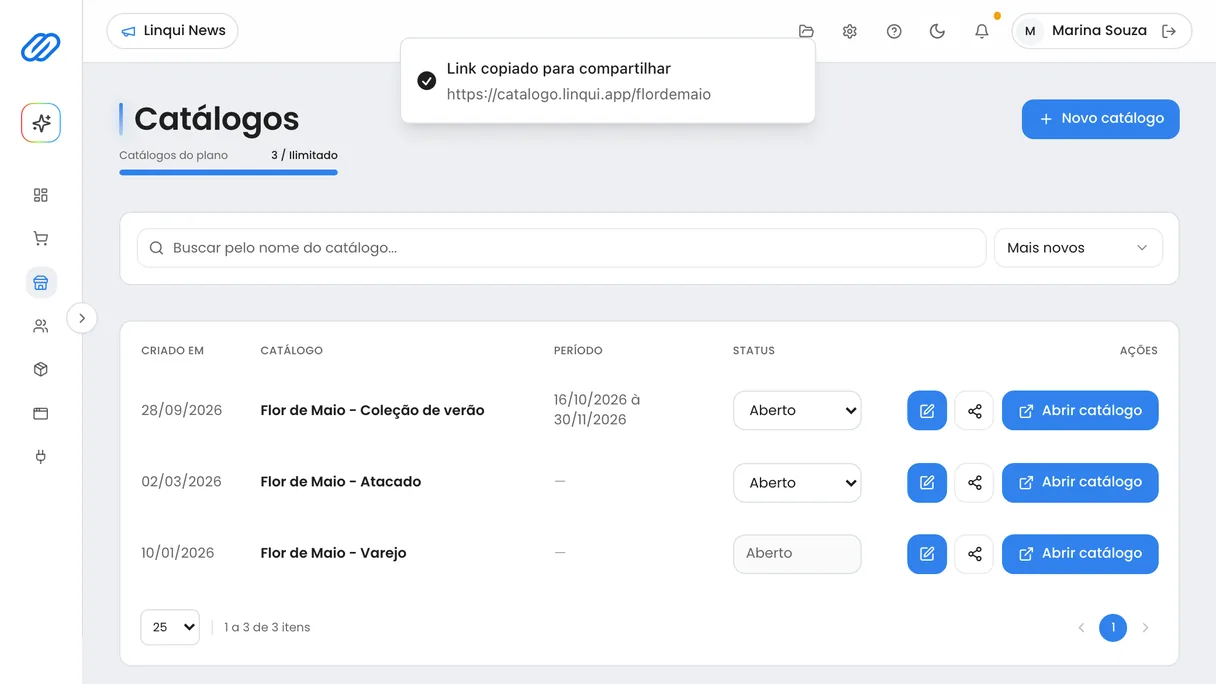Focus the catalog name search field
This screenshot has width=1216, height=684.
(562, 248)
